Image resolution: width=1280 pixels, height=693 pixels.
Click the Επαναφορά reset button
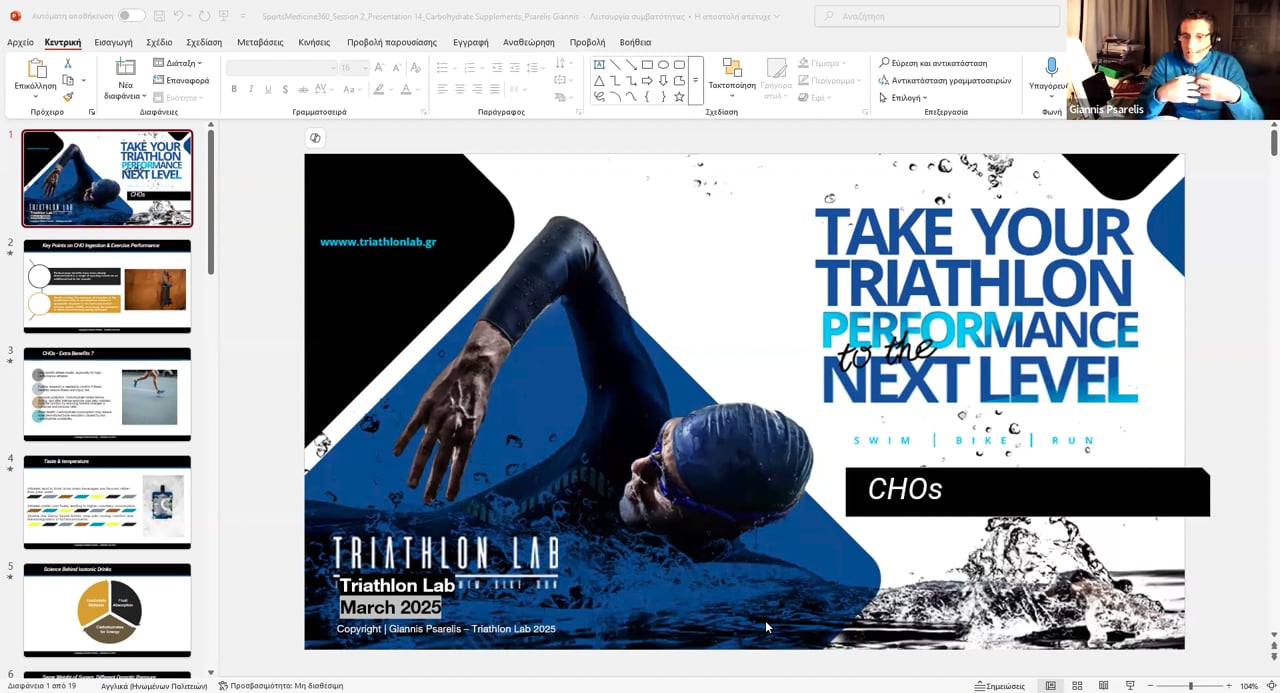181,80
